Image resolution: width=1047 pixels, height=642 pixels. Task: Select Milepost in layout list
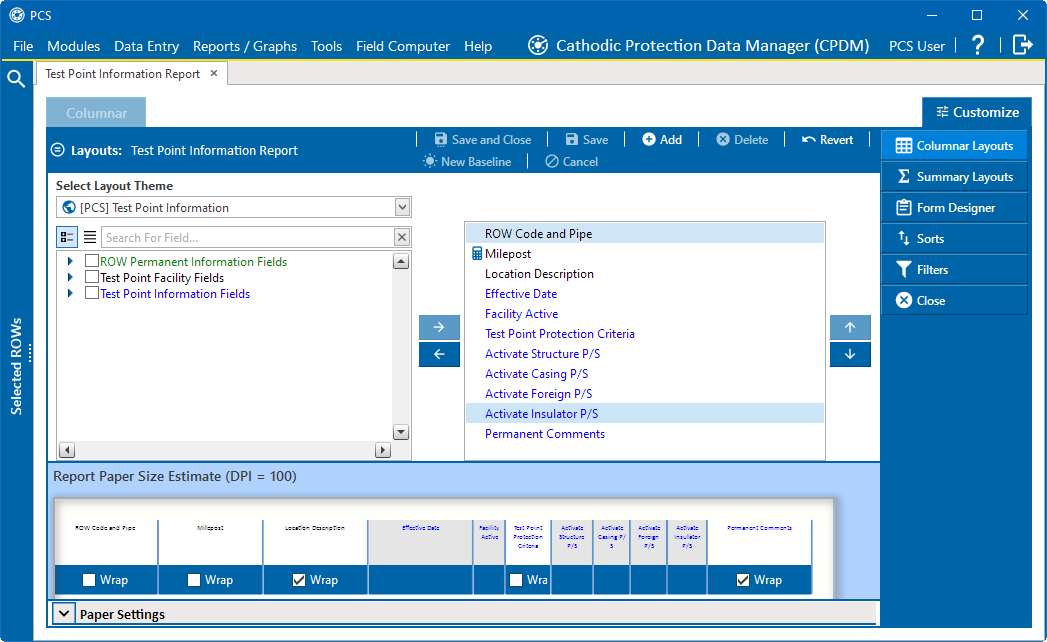tap(644, 254)
